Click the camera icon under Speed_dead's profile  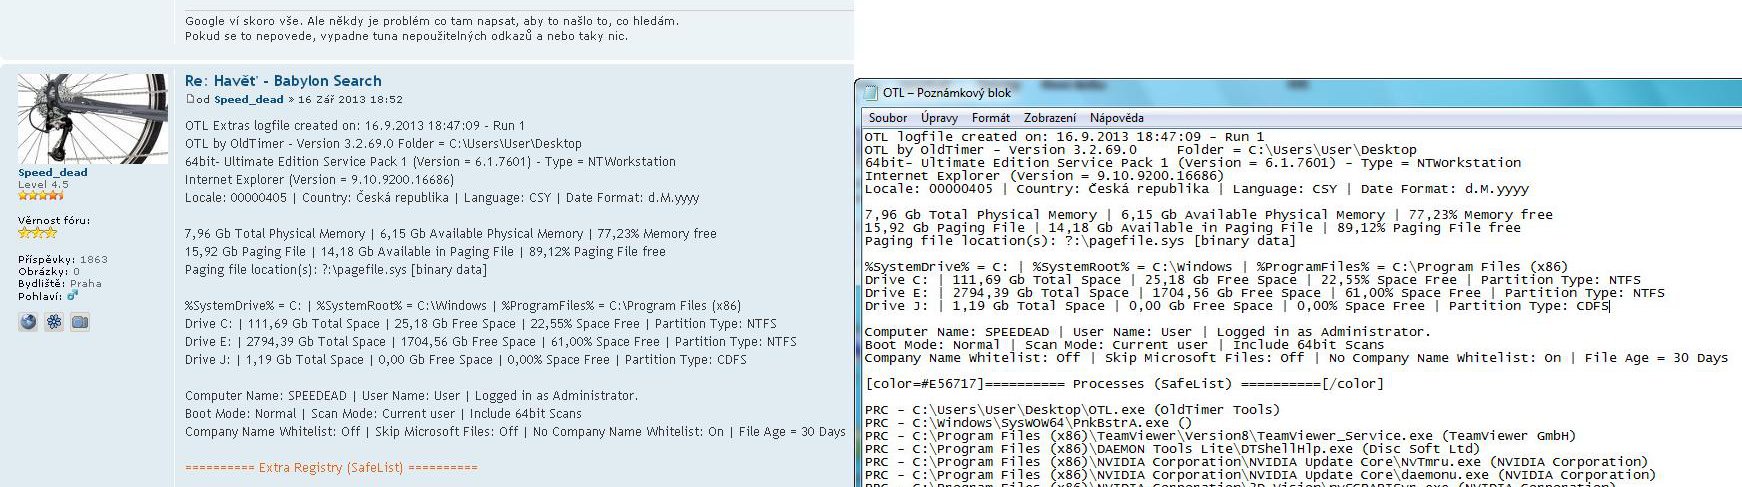(80, 322)
